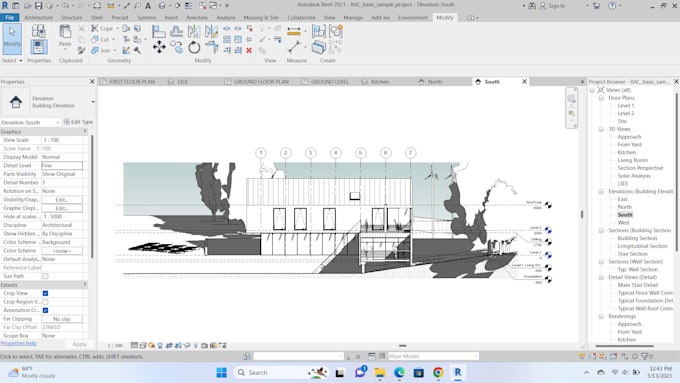The image size is (680, 383).
Task: Toggle the Sun Path checkbox
Action: pos(45,276)
